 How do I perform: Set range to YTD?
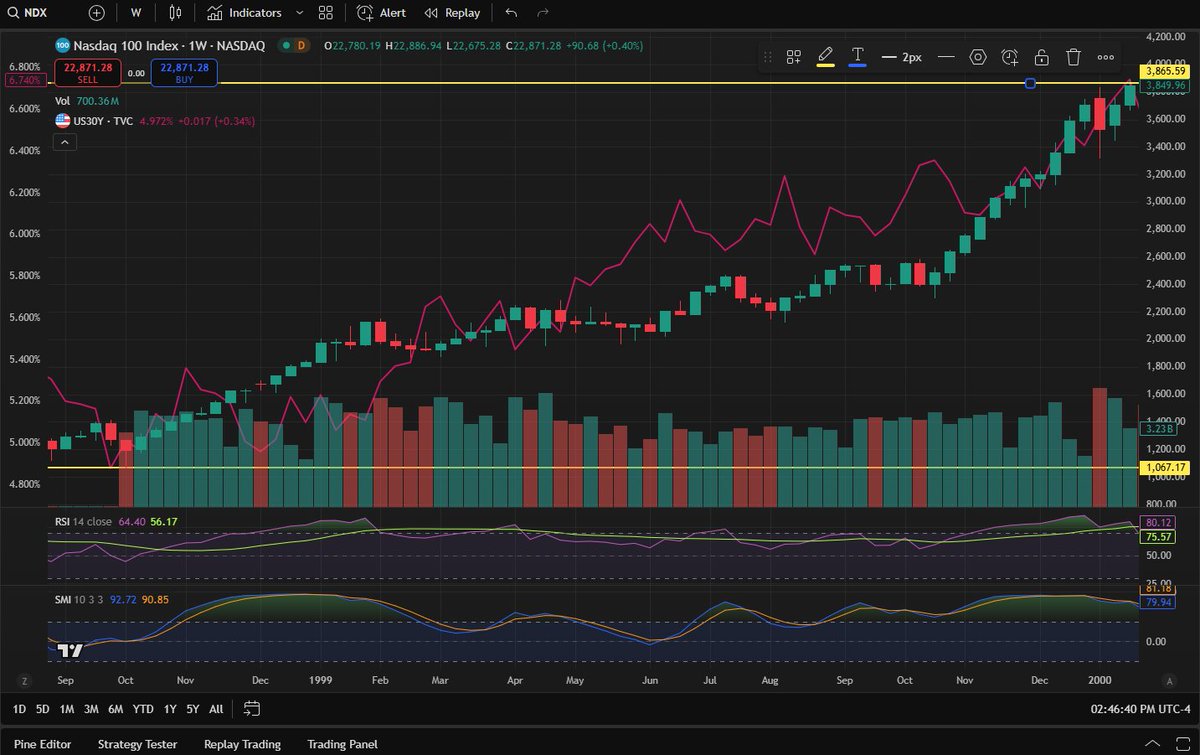point(143,709)
